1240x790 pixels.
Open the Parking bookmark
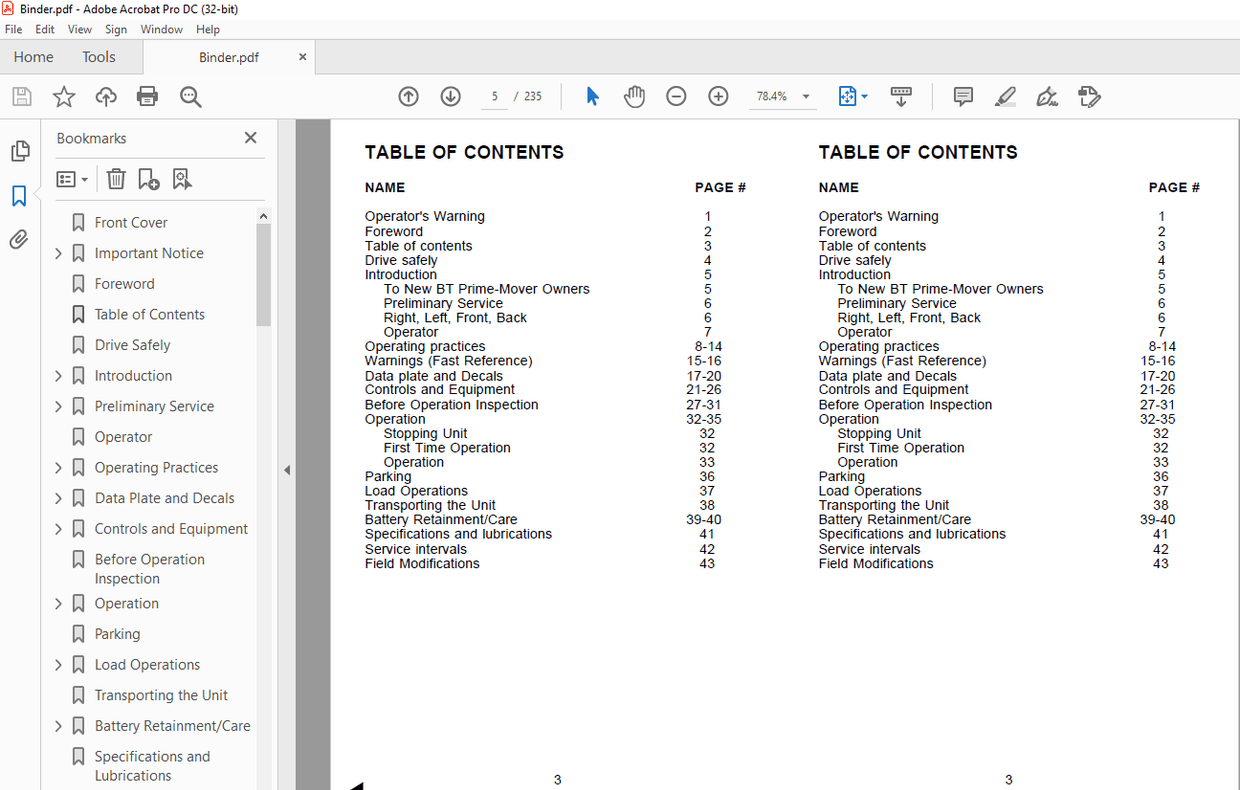(117, 634)
